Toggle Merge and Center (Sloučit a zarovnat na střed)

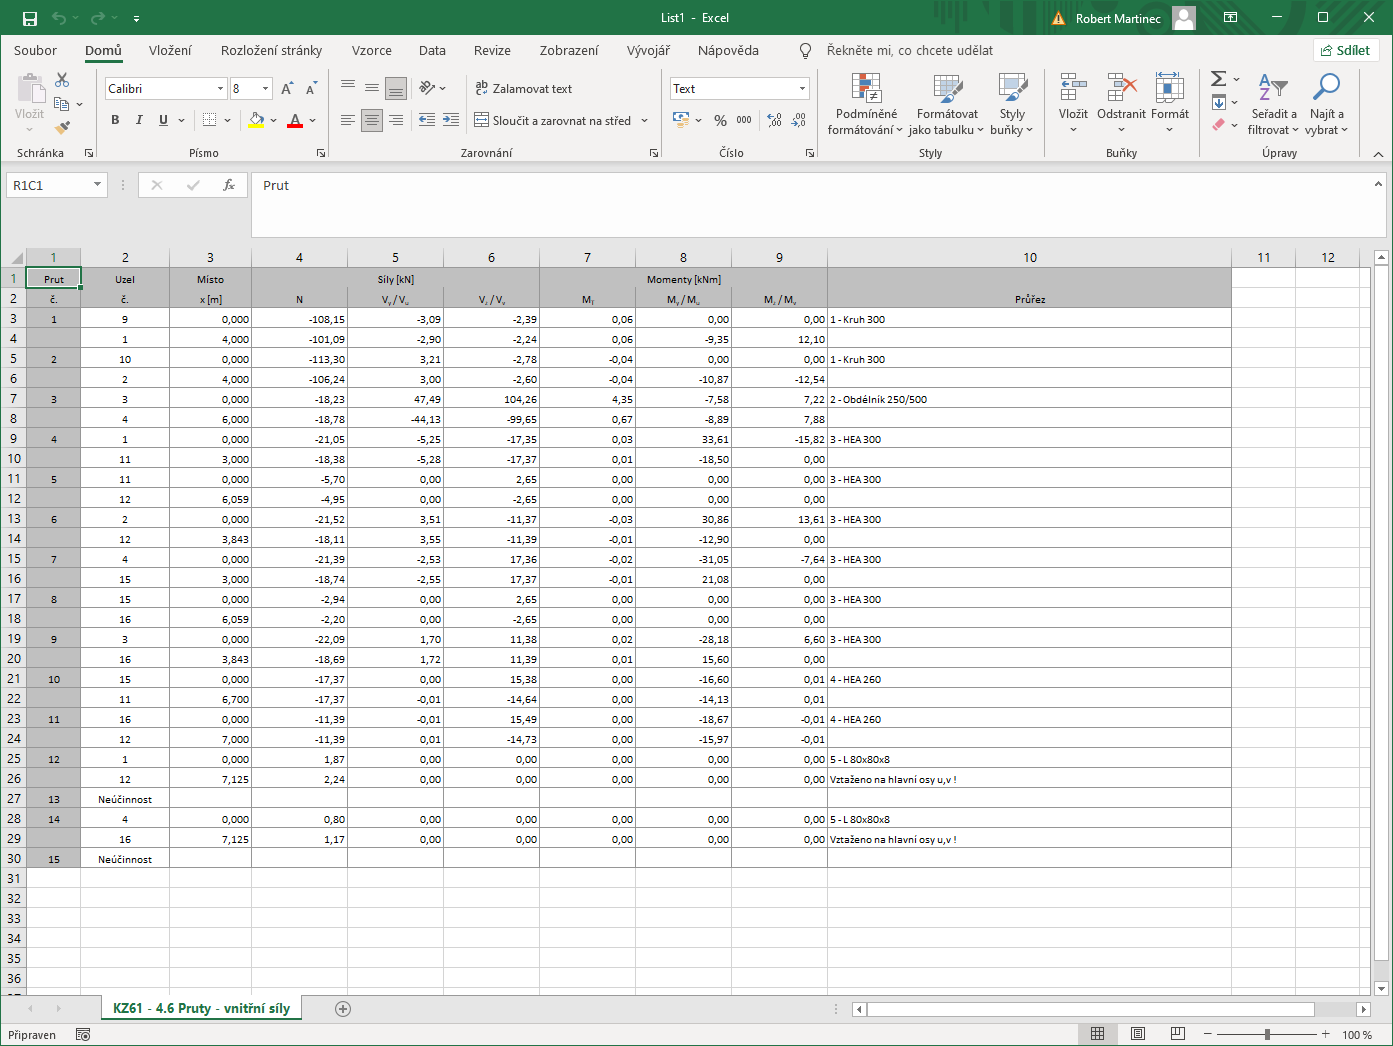coord(553,120)
